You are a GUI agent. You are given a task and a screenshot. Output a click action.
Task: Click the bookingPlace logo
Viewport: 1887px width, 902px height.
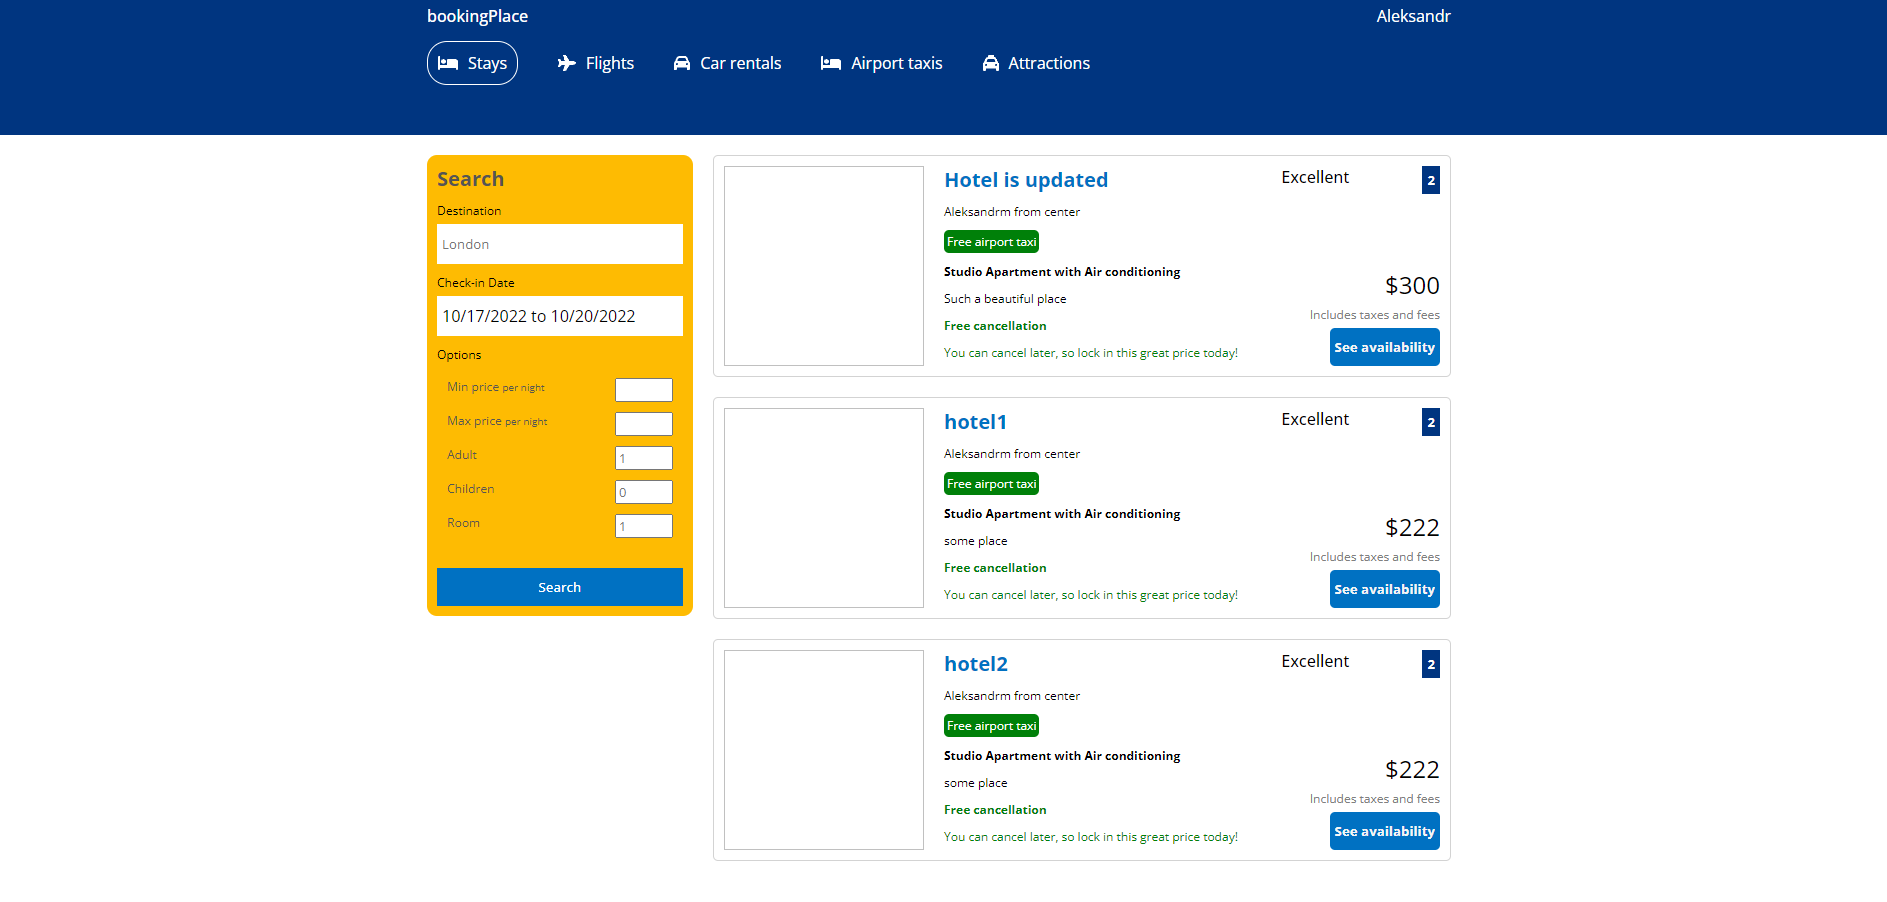477,16
